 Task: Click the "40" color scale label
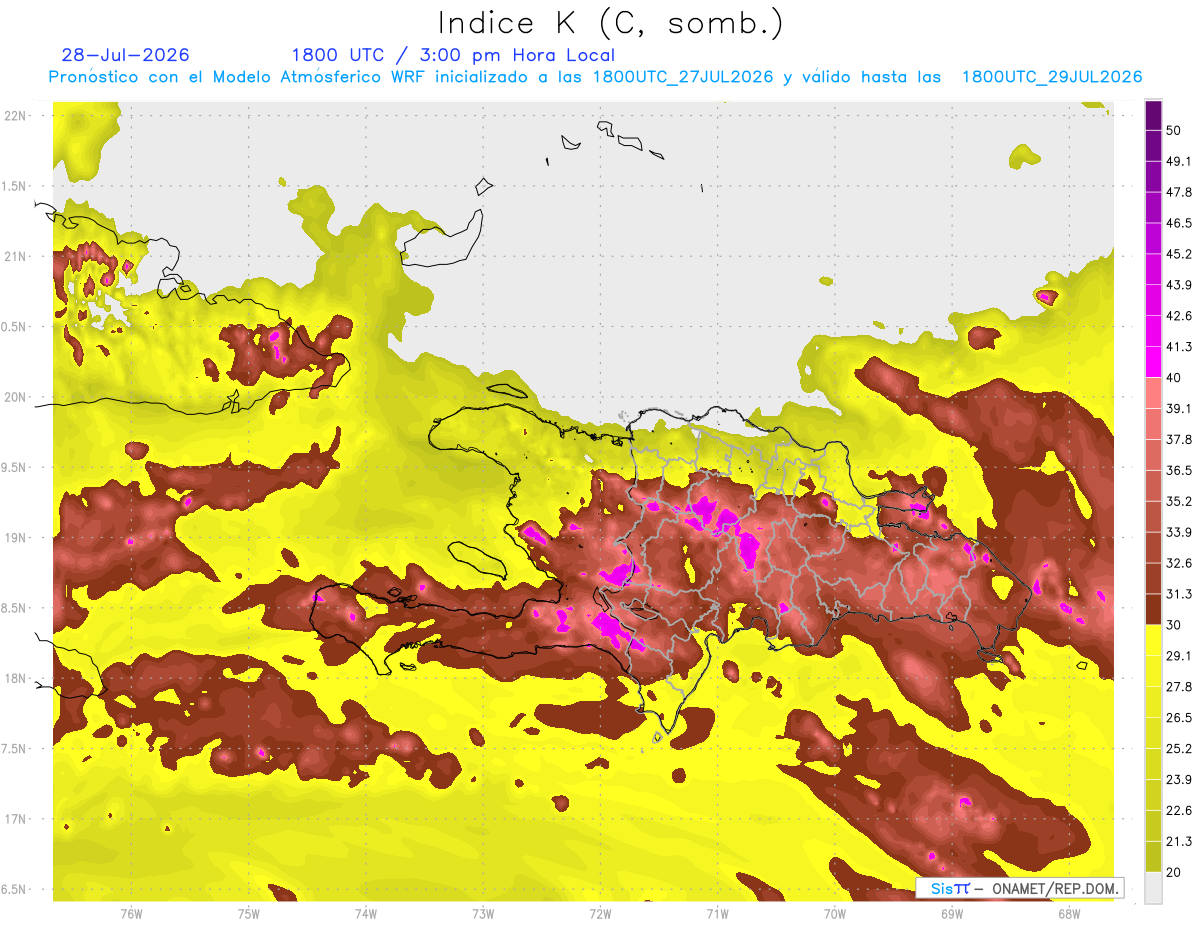click(x=1174, y=378)
